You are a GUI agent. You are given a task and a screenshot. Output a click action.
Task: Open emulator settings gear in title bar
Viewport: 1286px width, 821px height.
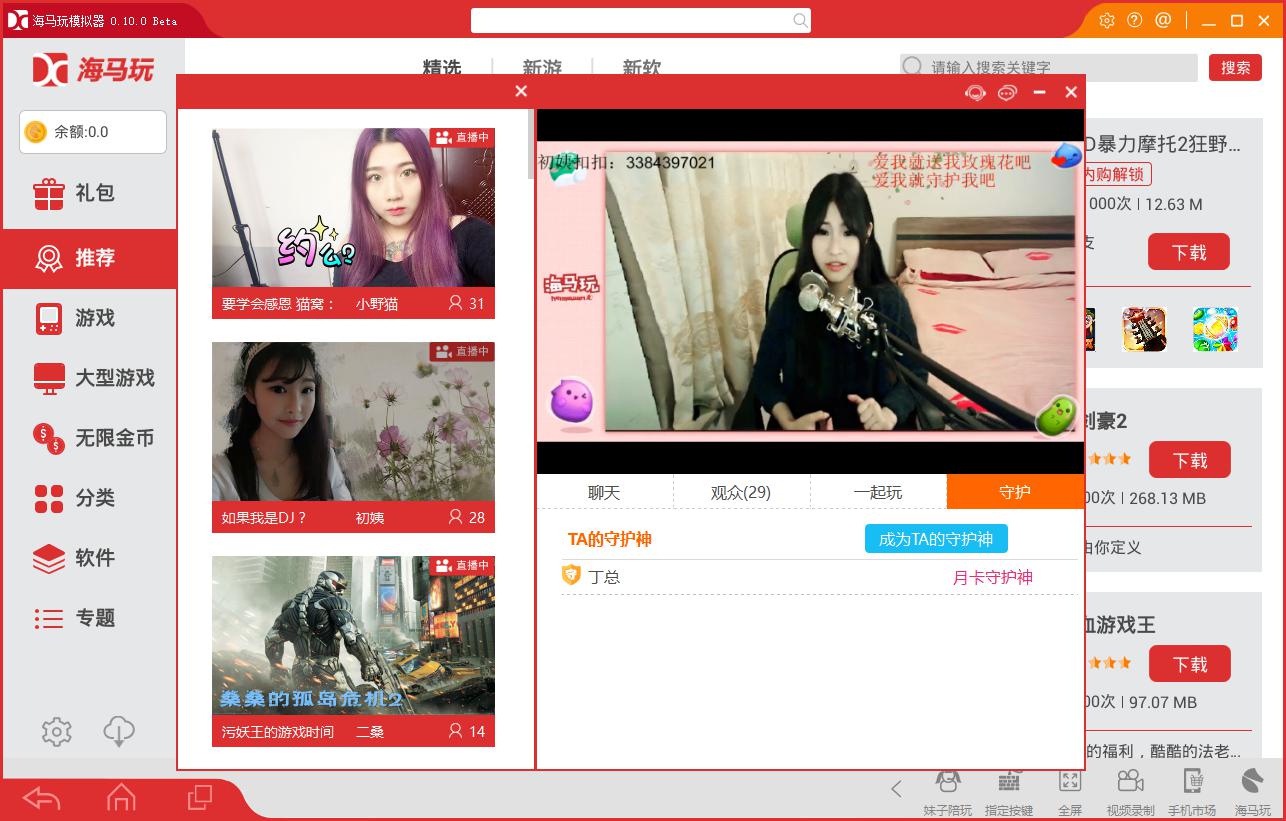pyautogui.click(x=1107, y=20)
